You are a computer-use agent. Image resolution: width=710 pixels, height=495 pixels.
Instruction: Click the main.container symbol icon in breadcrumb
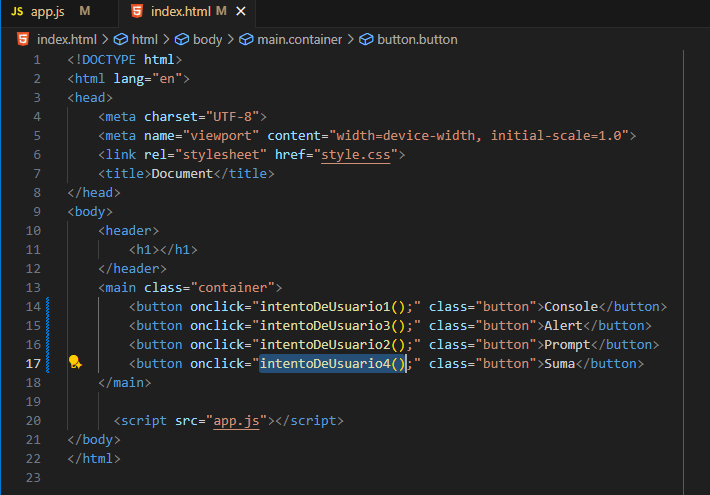(246, 40)
